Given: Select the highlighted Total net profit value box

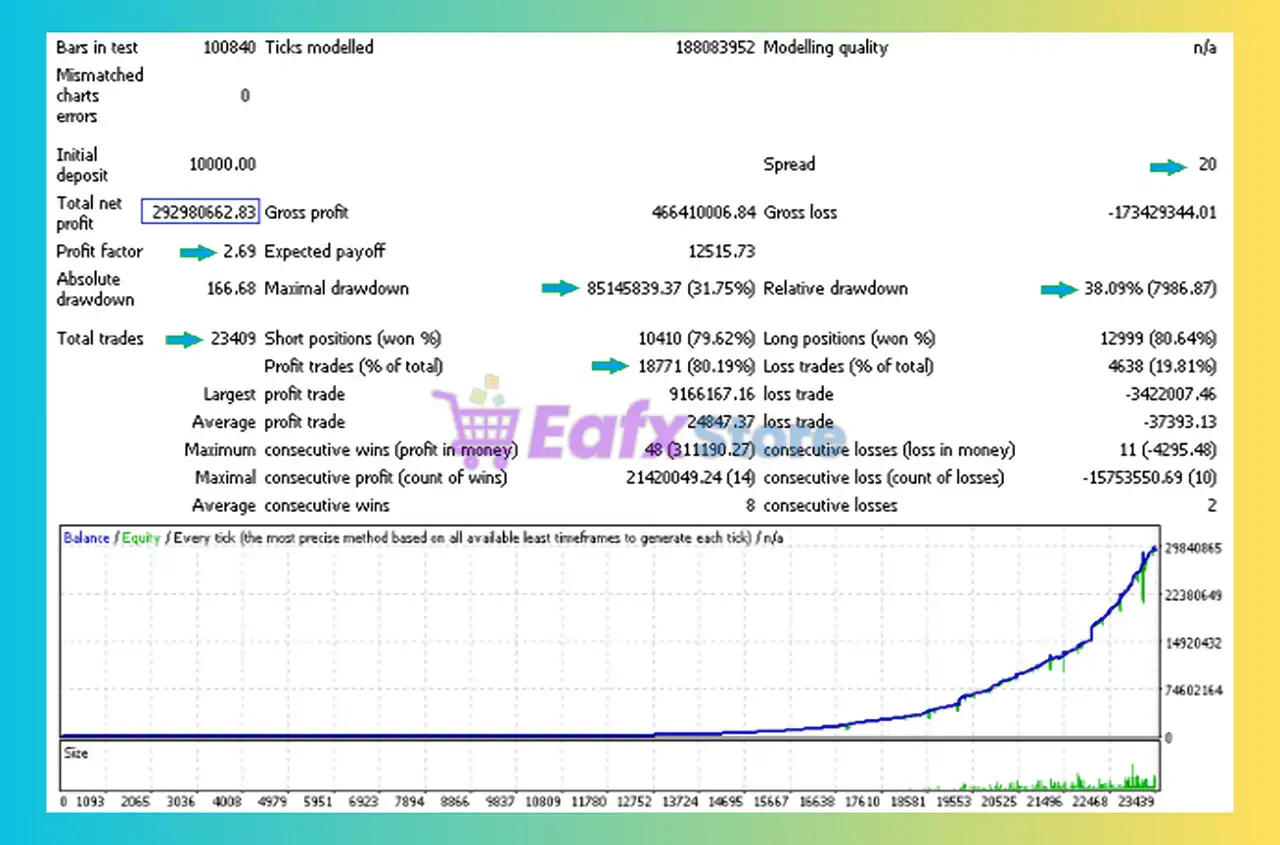Looking at the screenshot, I should [200, 212].
